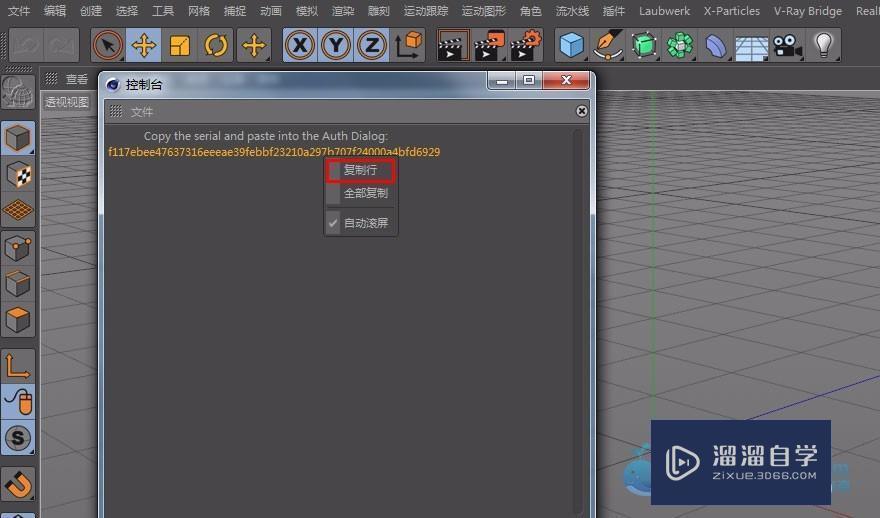880x518 pixels.
Task: Open the 雕刻 menu
Action: pos(378,11)
